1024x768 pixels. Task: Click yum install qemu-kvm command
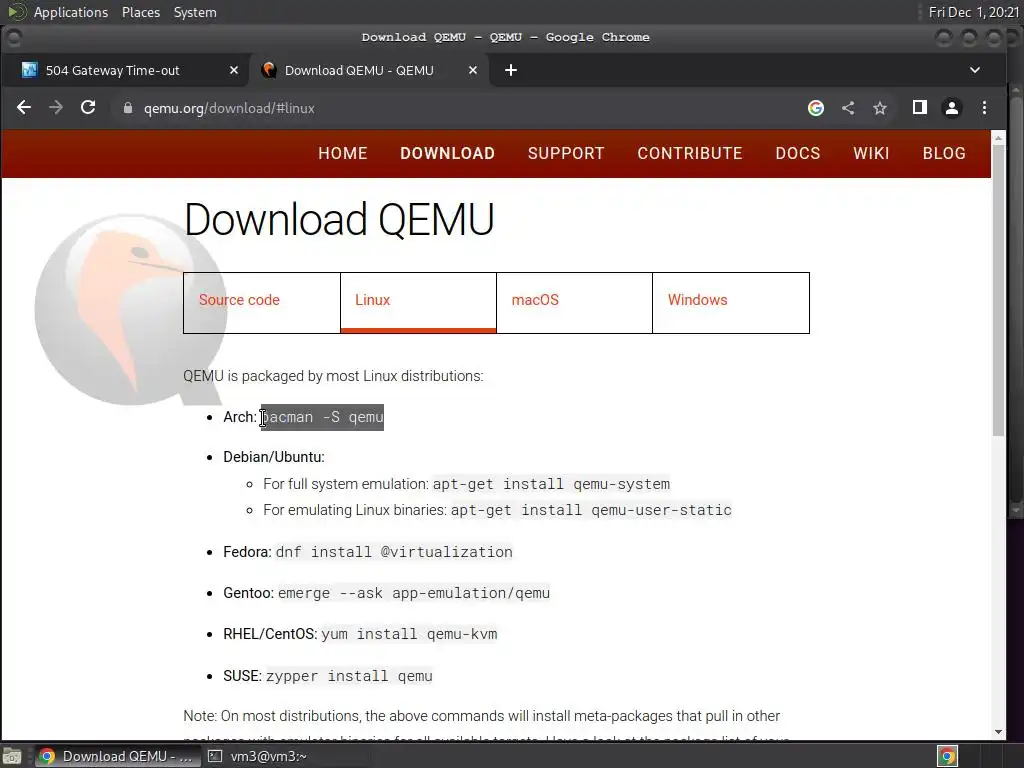(x=409, y=634)
